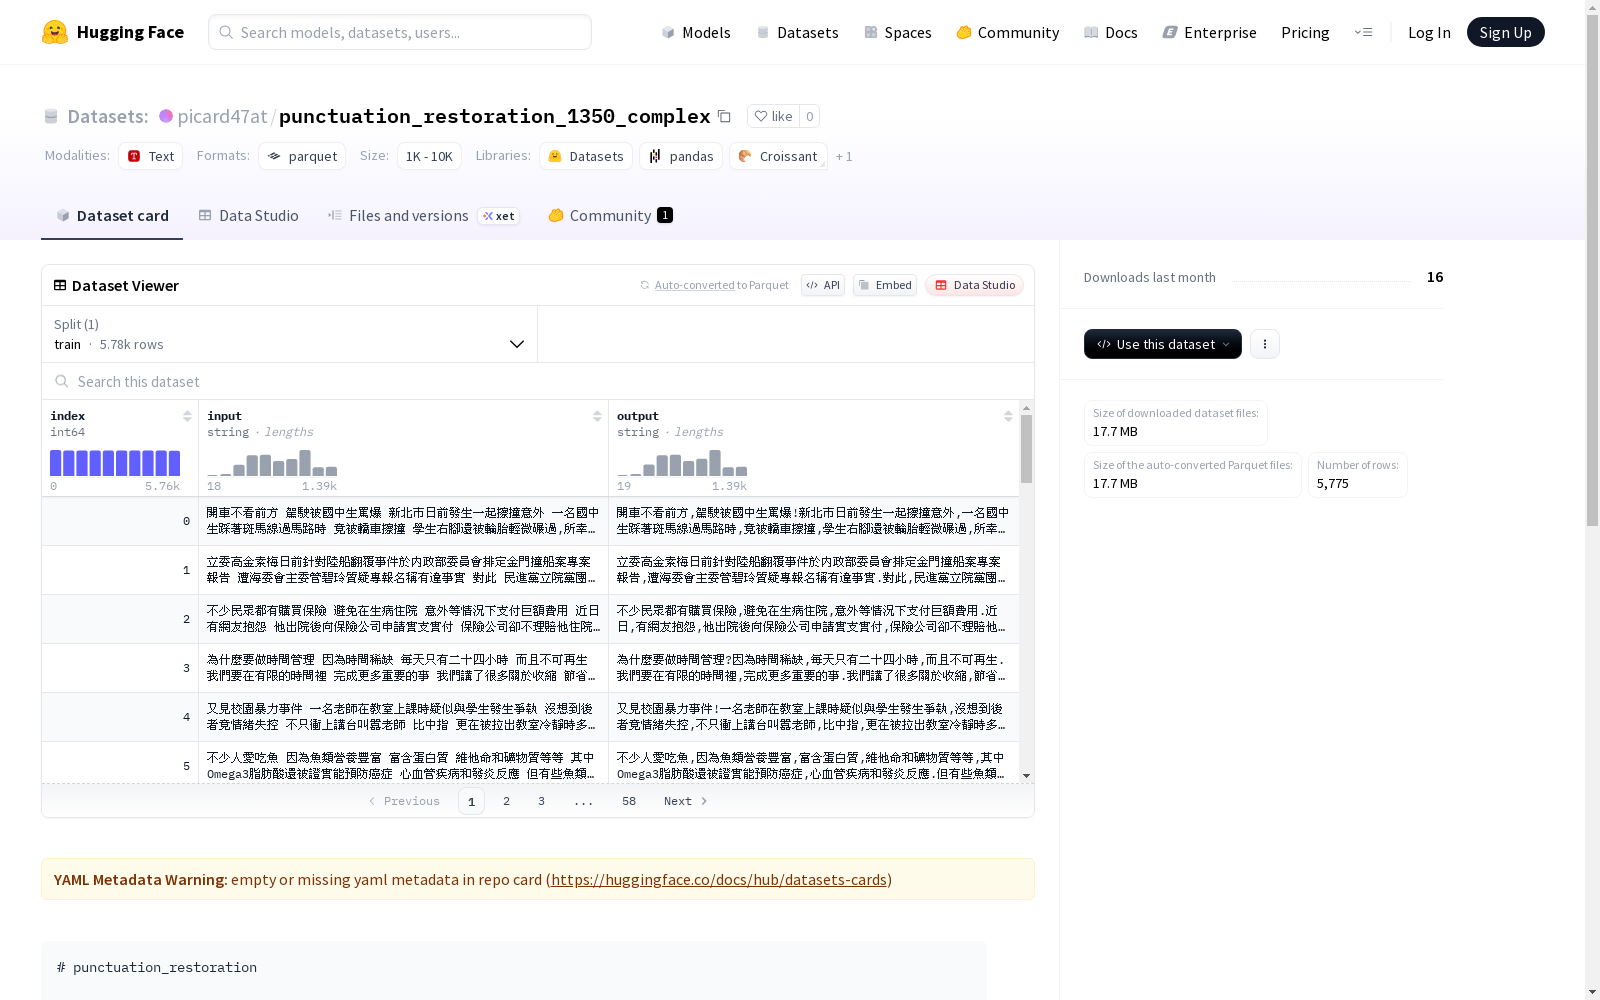Click the Embed button
1600x1000 pixels.
885,285
